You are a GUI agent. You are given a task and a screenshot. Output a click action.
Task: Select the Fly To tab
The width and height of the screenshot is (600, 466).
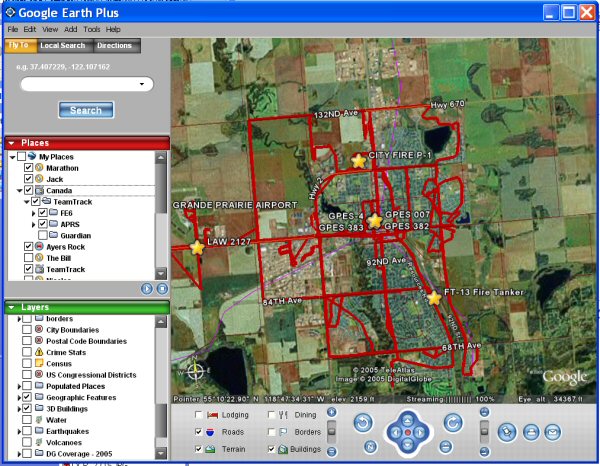click(x=19, y=45)
